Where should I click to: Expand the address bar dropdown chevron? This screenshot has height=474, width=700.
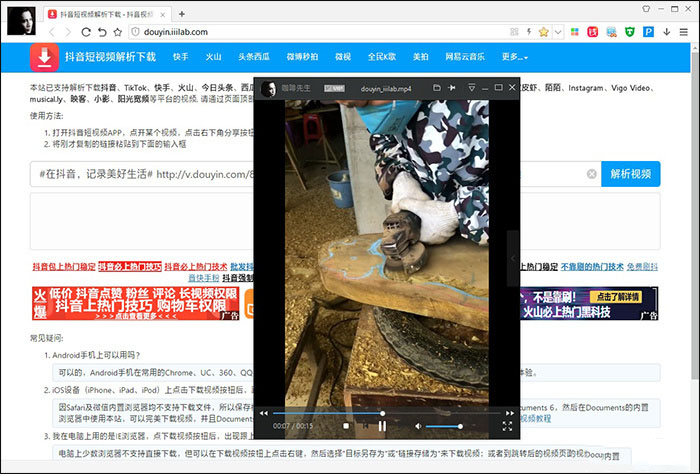(x=558, y=32)
